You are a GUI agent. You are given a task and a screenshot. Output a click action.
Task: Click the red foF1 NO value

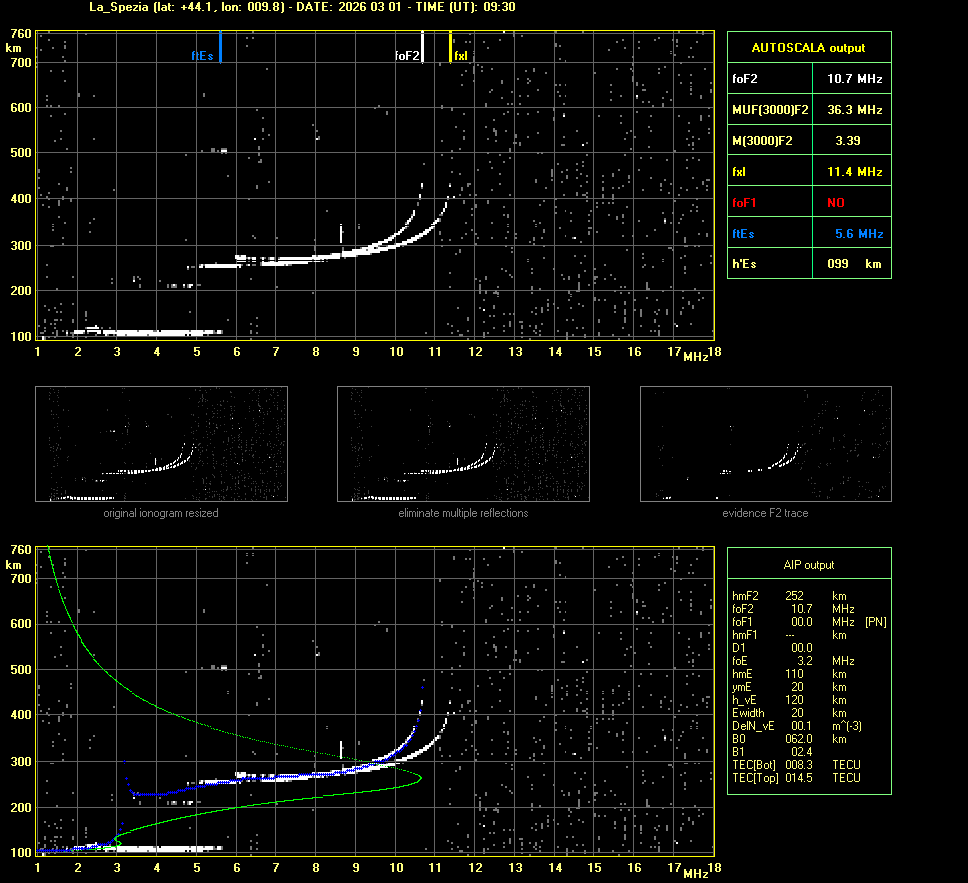tap(835, 203)
